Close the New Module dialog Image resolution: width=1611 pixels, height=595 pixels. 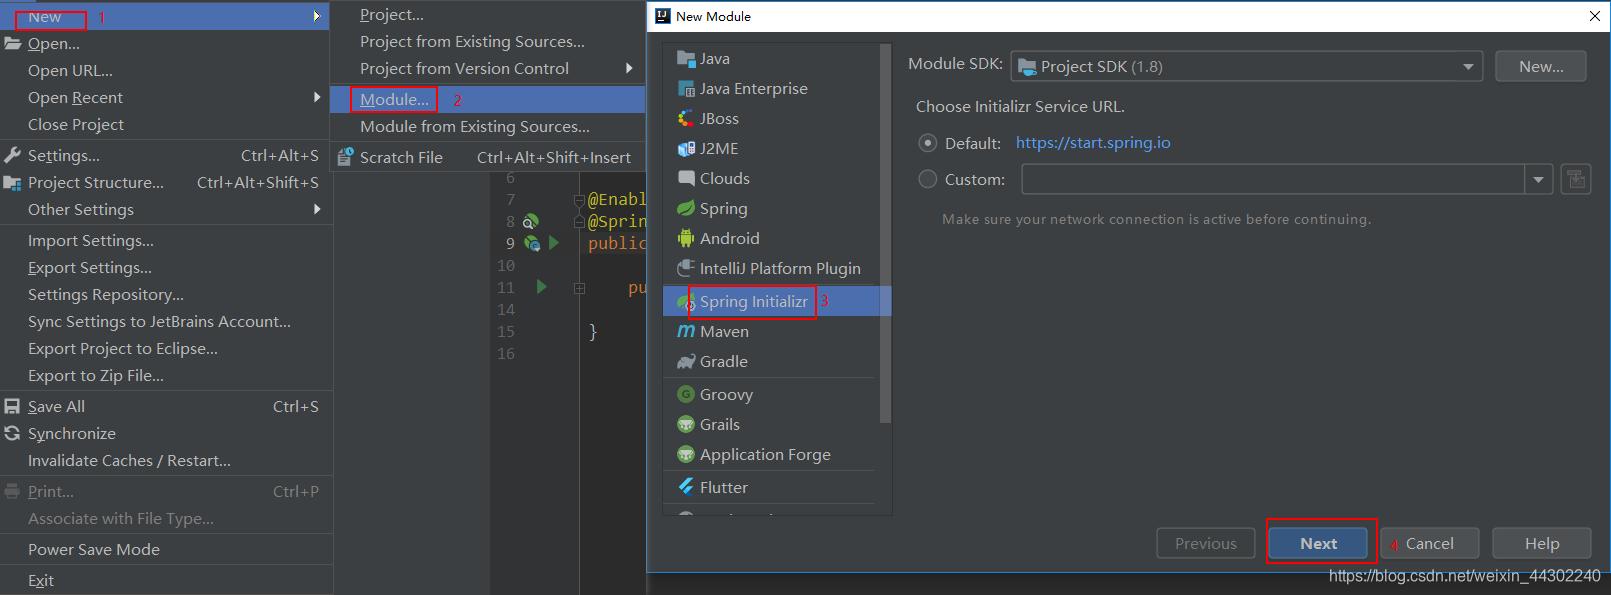pos(1594,16)
